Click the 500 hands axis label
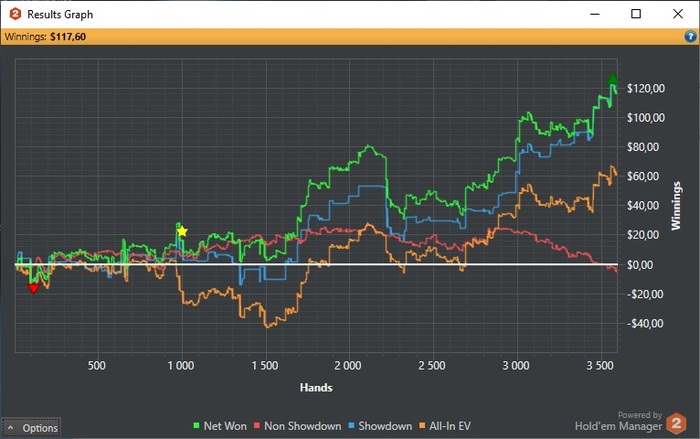The width and height of the screenshot is (700, 439). (97, 365)
